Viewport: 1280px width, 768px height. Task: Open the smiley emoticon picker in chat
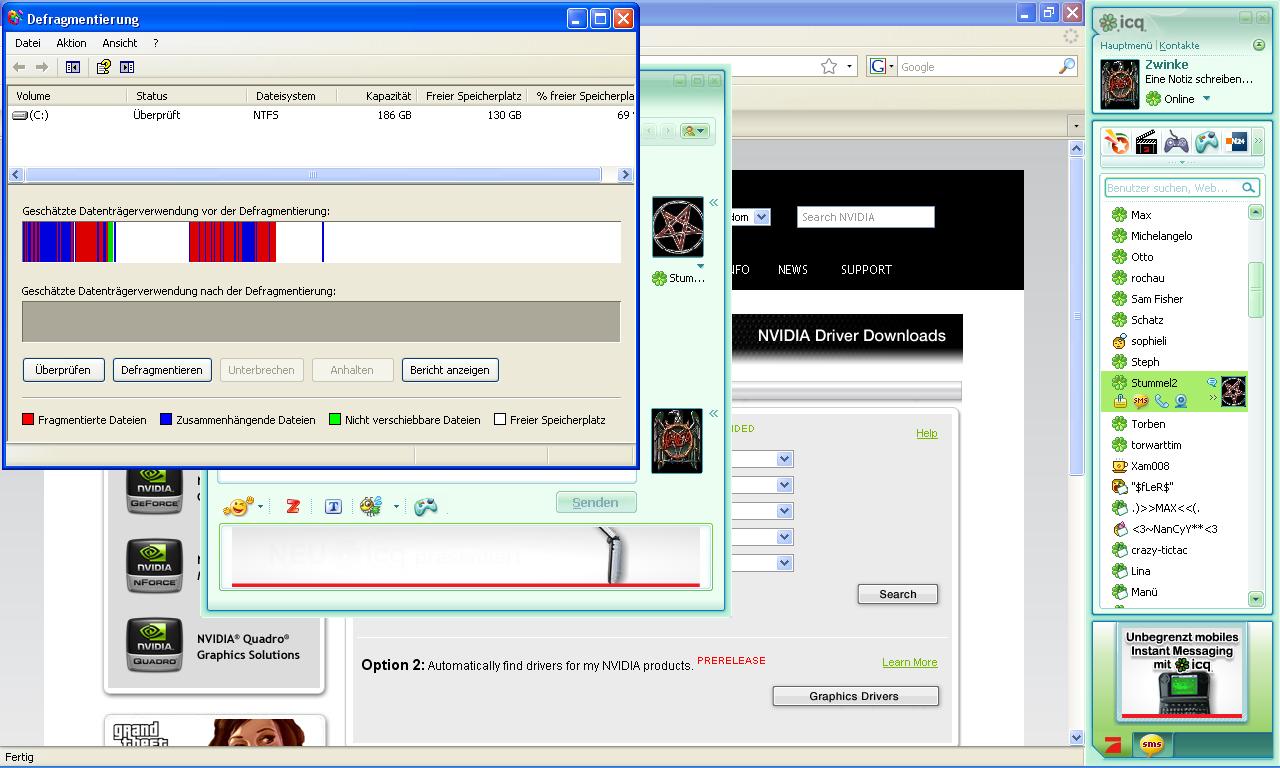click(238, 507)
